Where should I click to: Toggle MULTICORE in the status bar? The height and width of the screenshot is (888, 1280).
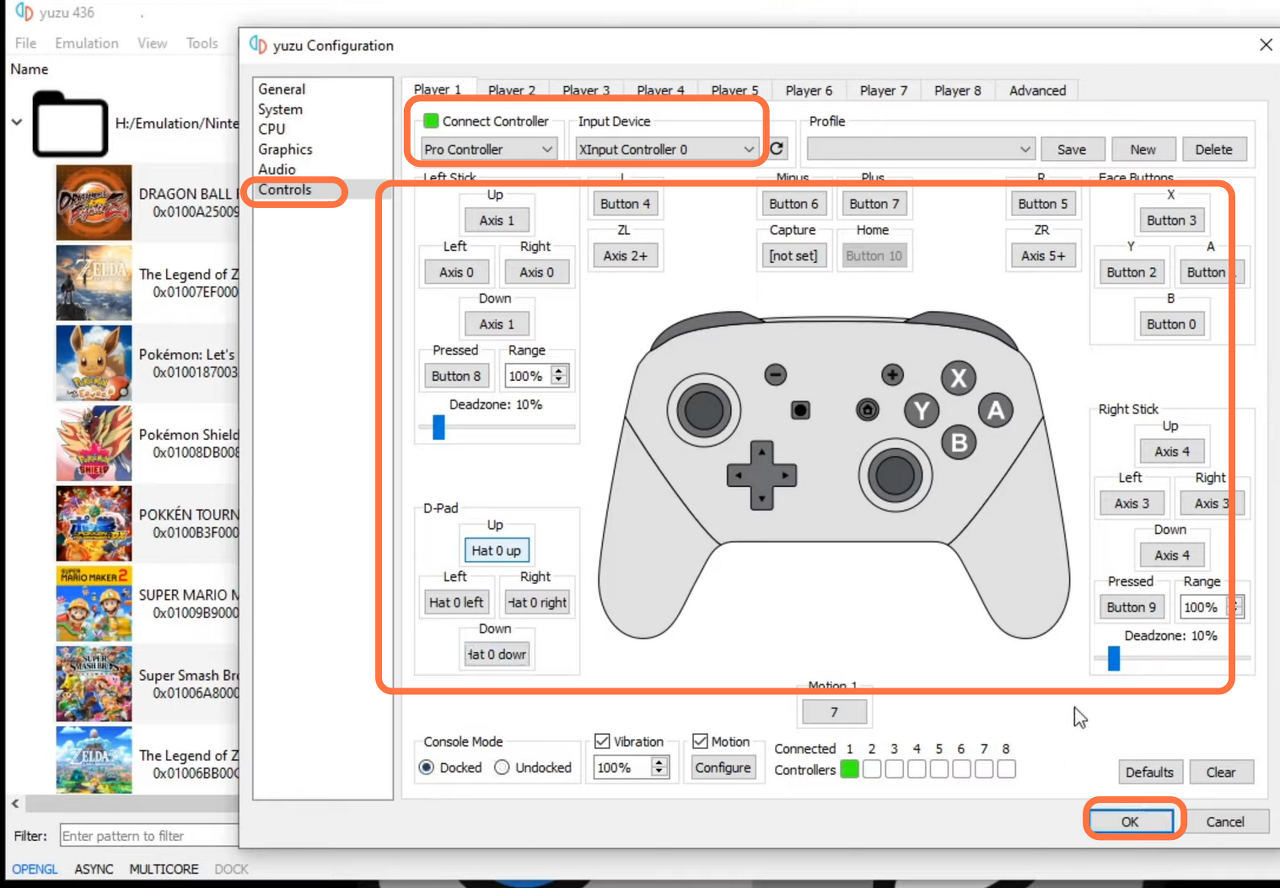(164, 869)
